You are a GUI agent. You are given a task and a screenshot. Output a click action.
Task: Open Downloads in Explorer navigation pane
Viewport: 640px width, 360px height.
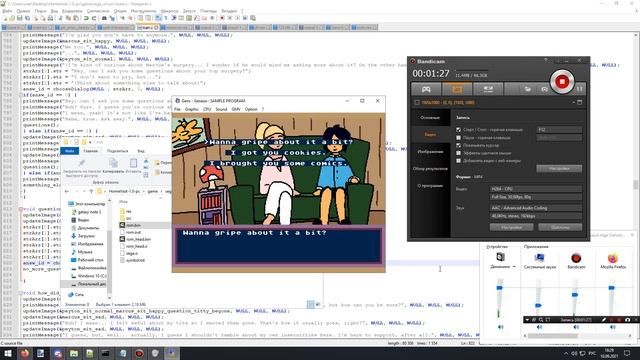click(83, 236)
